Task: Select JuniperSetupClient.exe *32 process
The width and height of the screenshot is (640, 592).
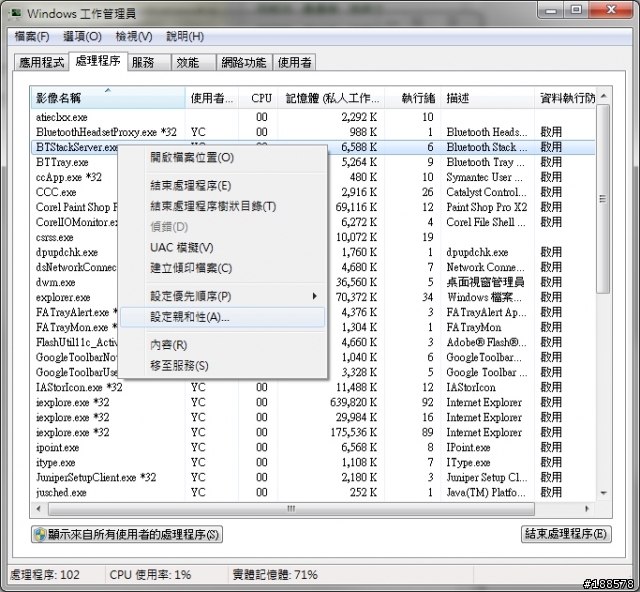Action: [x=313, y=478]
